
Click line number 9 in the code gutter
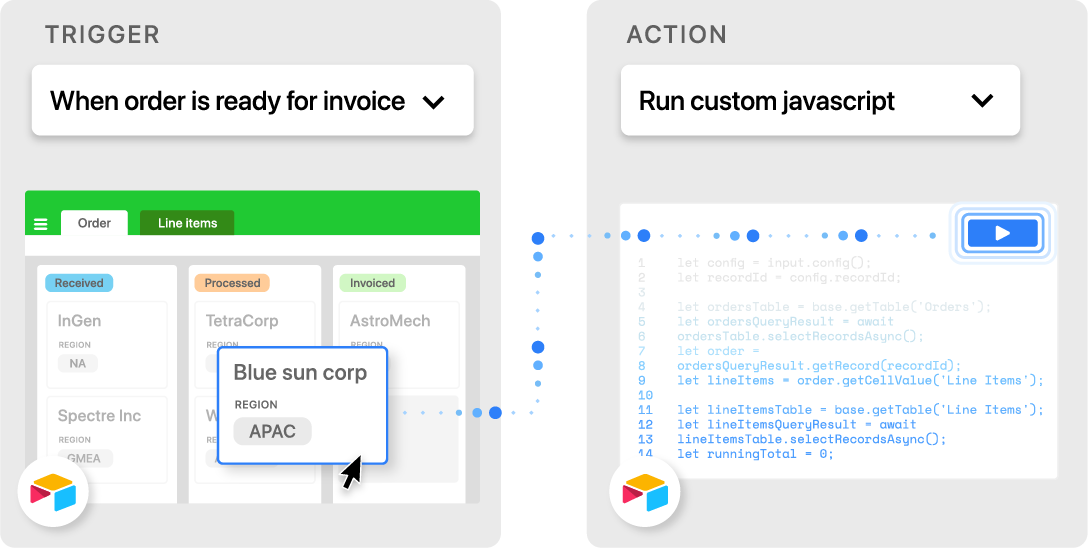[642, 380]
